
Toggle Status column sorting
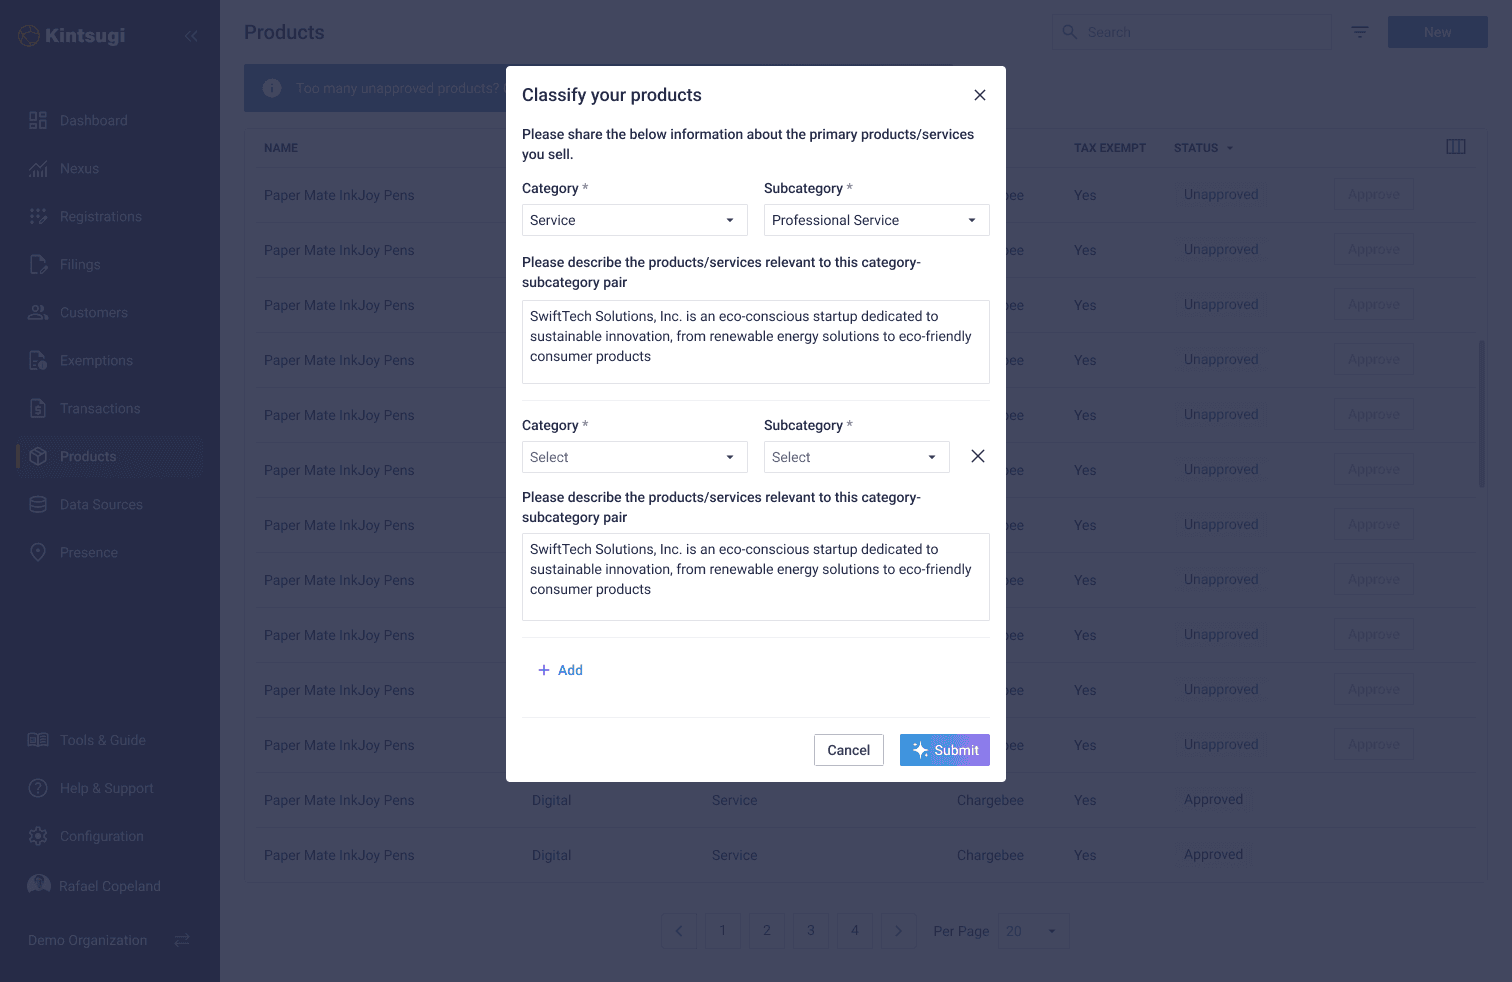[1203, 147]
